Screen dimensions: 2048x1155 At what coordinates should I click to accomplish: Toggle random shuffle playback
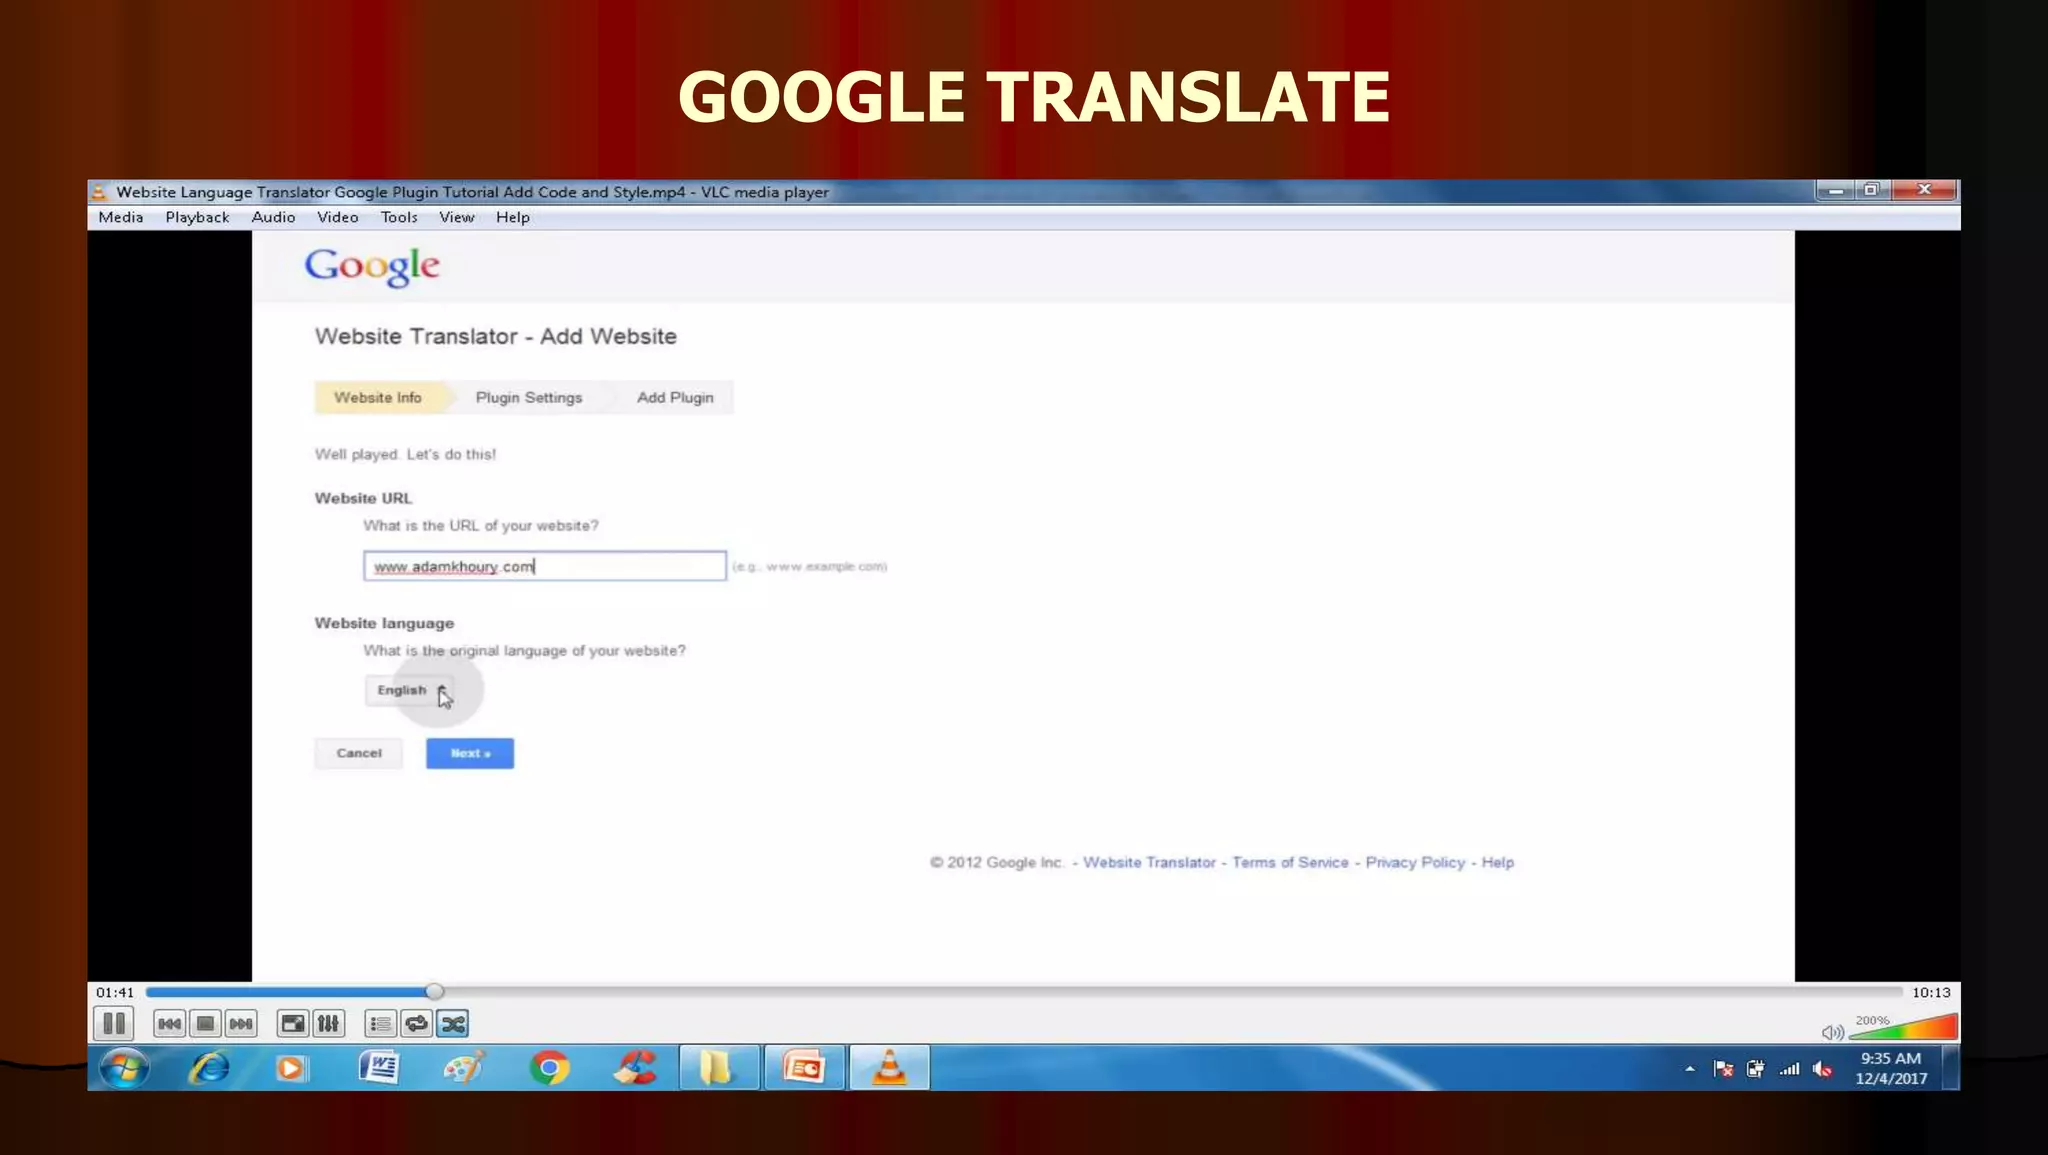[453, 1023]
